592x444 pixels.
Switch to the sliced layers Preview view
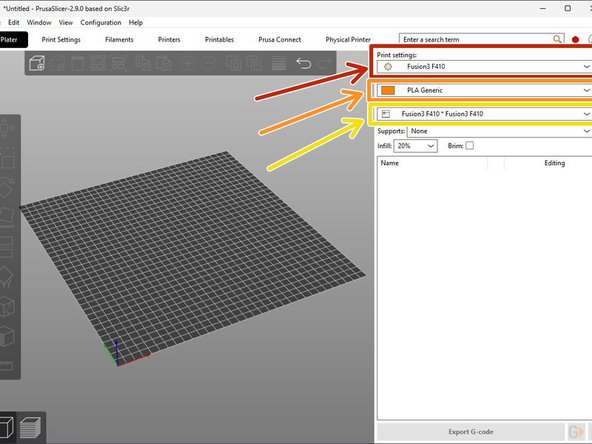pyautogui.click(x=30, y=427)
